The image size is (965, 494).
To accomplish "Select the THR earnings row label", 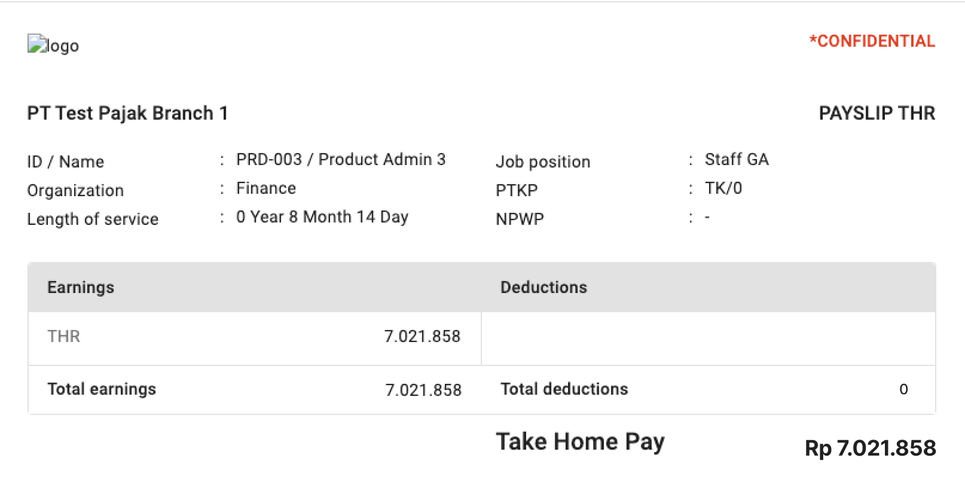I will pyautogui.click(x=64, y=337).
